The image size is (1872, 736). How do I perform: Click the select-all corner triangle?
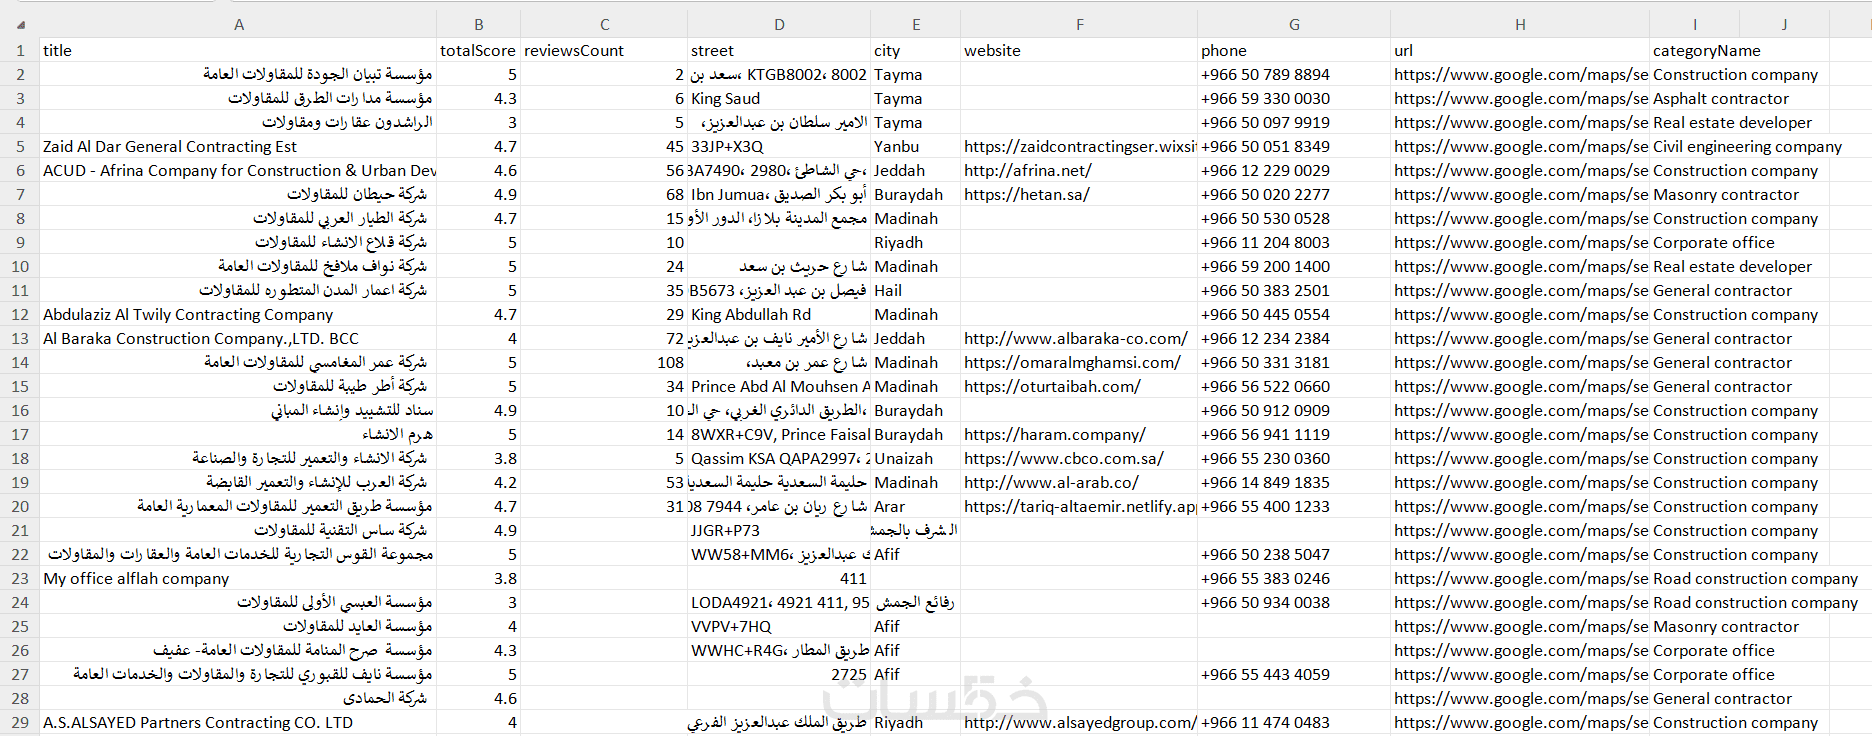click(x=21, y=24)
